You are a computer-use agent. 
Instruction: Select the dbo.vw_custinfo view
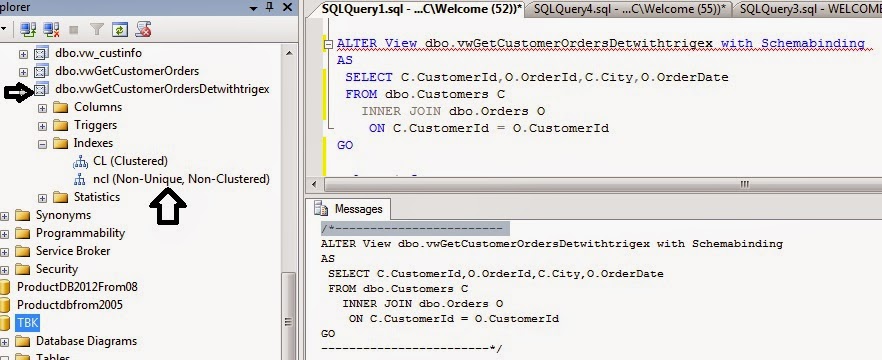pyautogui.click(x=98, y=53)
